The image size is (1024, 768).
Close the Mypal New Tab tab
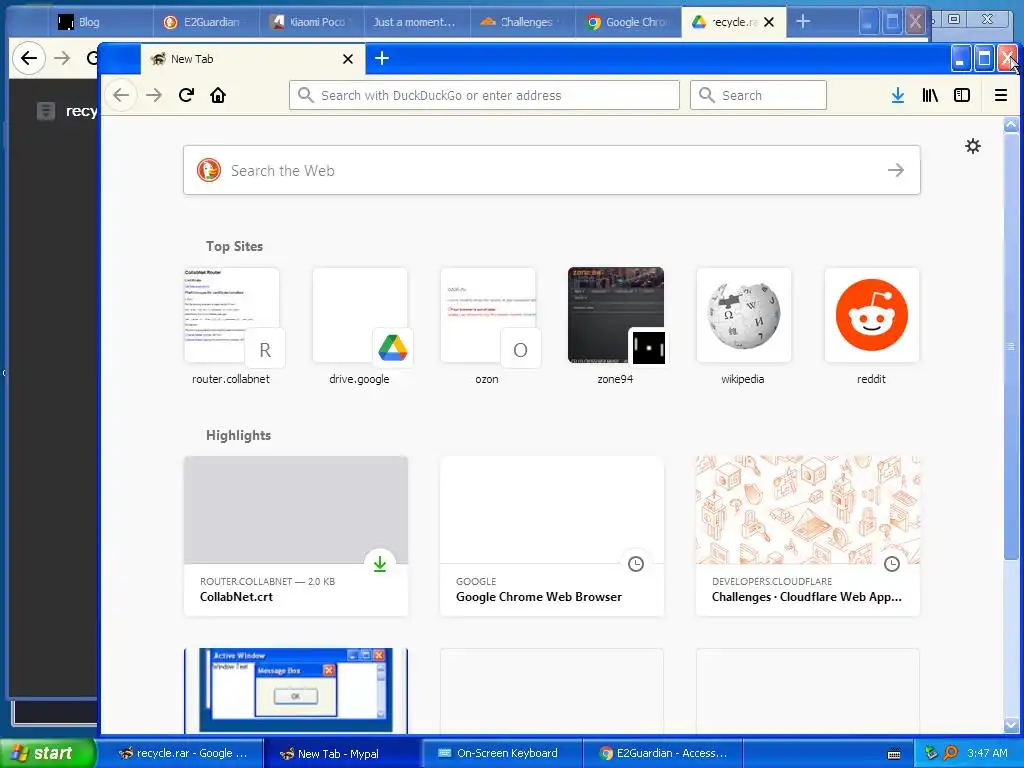pos(348,59)
